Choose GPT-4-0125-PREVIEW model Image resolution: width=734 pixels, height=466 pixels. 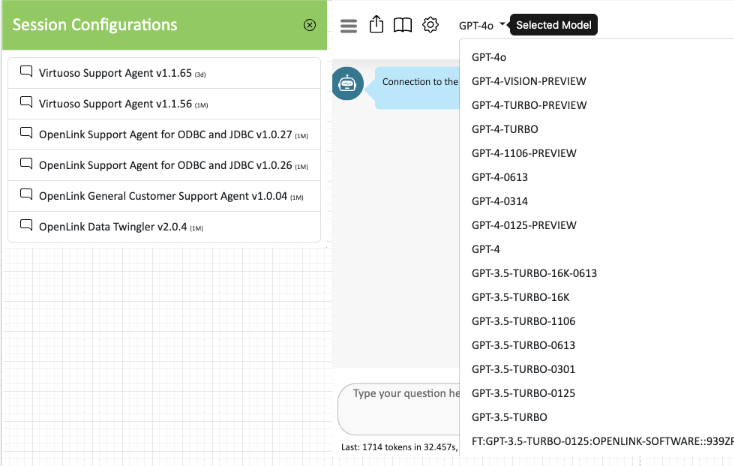pos(524,225)
